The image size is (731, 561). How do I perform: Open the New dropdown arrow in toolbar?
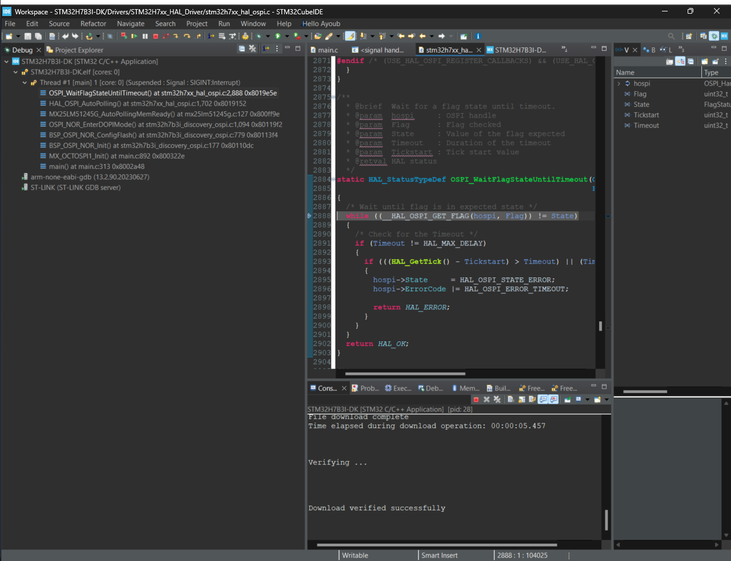click(x=18, y=36)
